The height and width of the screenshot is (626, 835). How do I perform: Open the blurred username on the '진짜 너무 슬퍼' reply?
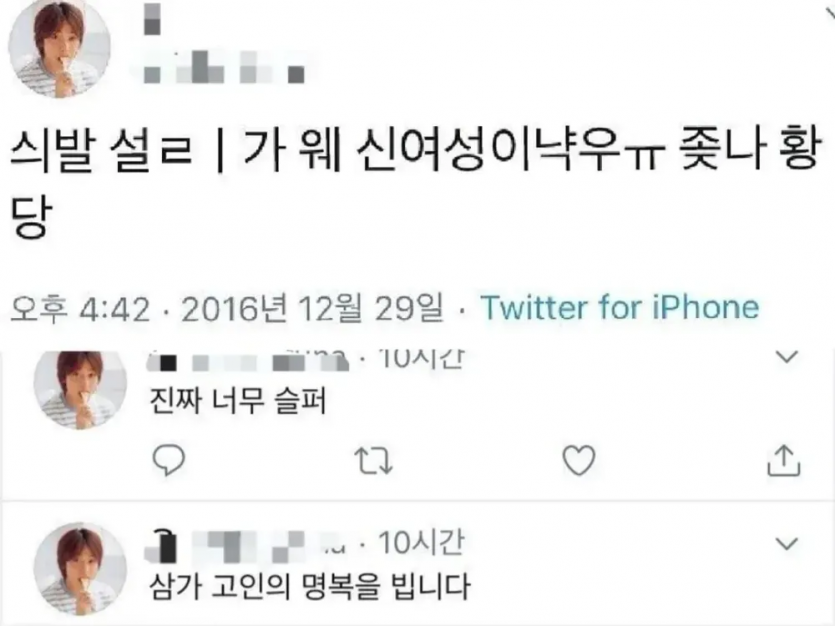248,361
